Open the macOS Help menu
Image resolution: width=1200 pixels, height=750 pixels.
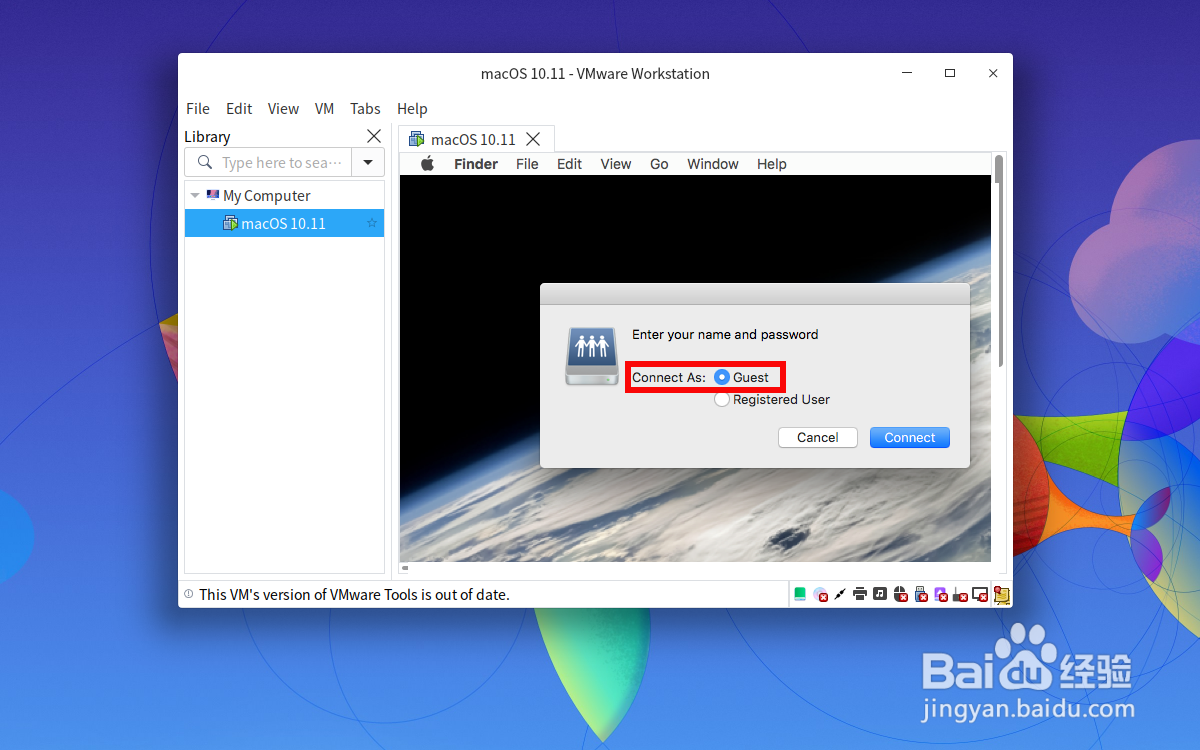[772, 164]
